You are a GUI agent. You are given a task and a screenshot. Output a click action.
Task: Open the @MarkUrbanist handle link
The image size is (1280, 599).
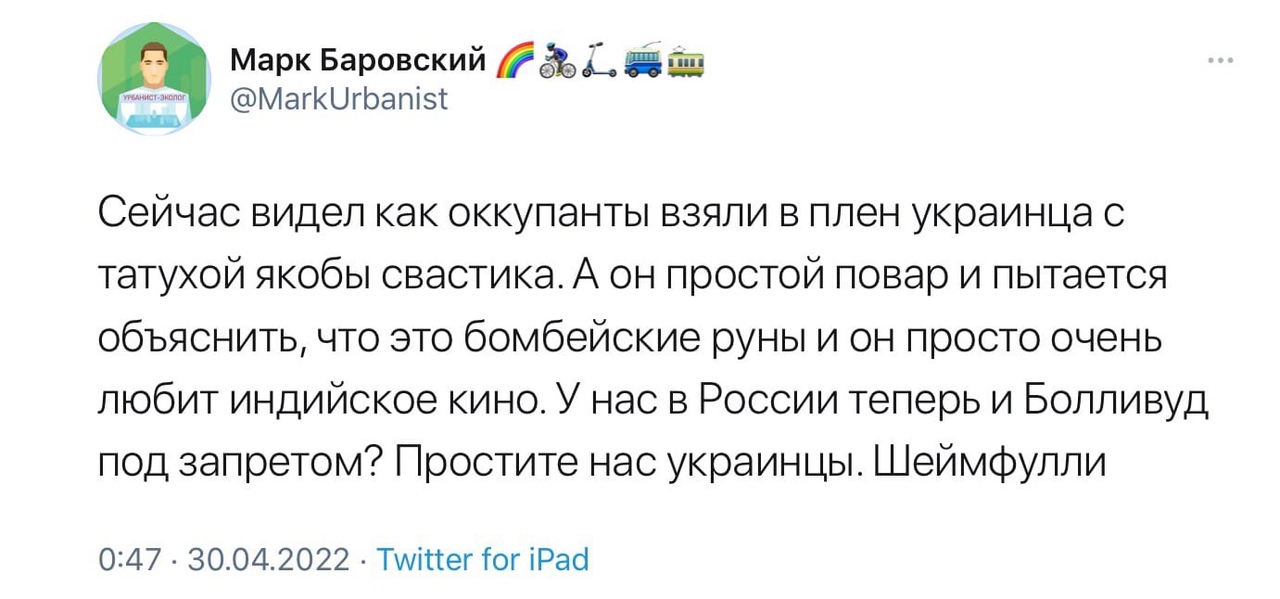(x=339, y=99)
